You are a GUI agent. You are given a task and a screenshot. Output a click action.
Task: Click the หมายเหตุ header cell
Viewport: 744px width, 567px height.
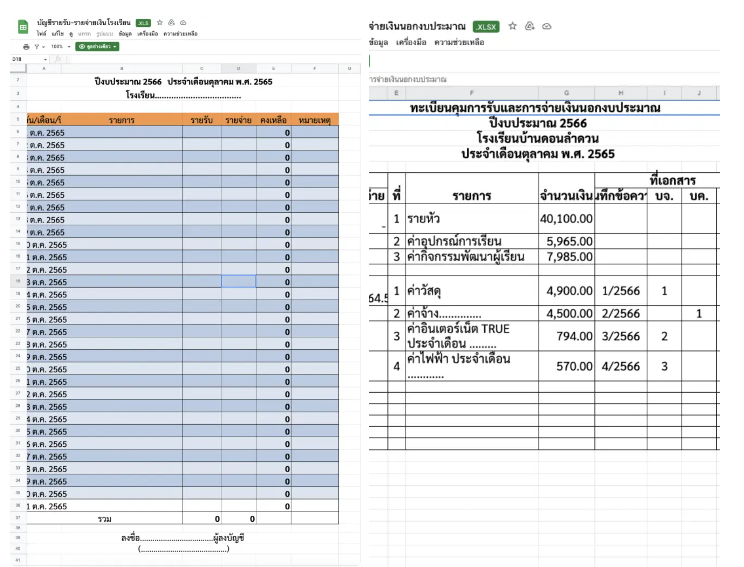pyautogui.click(x=315, y=120)
